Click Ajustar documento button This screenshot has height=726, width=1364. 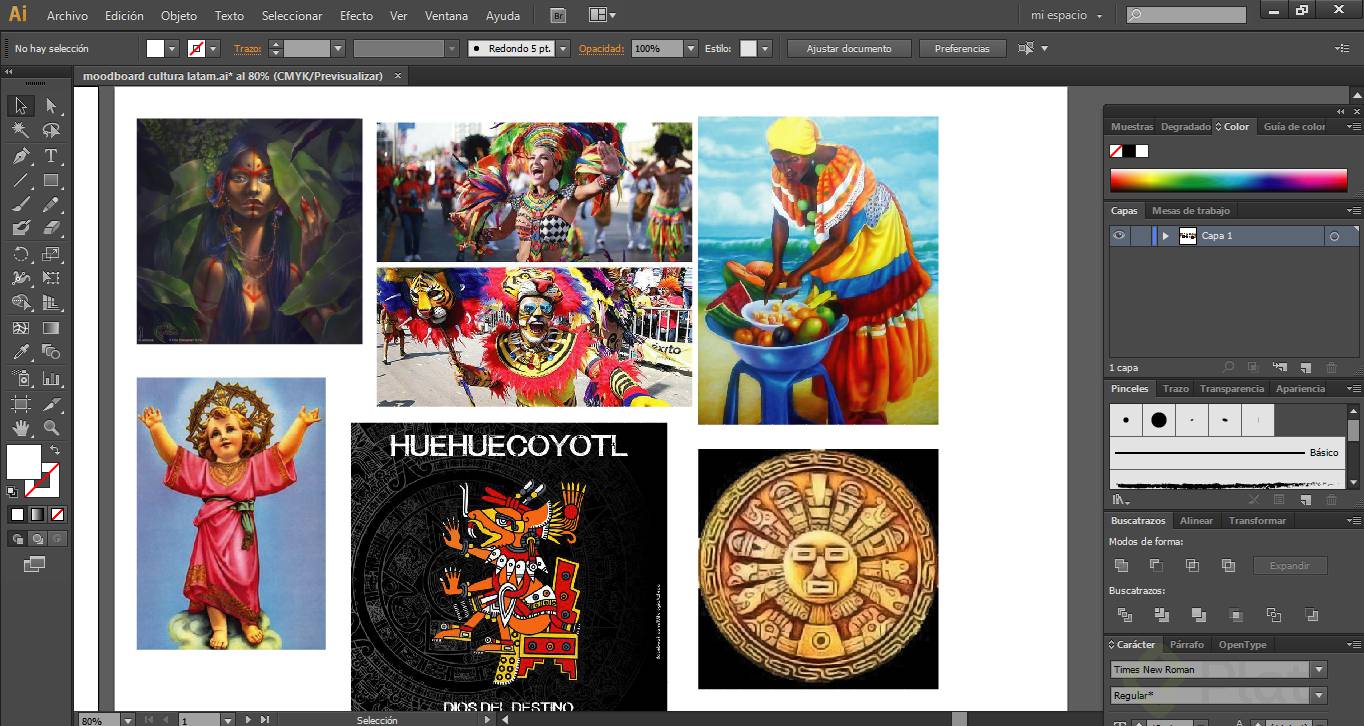click(849, 48)
